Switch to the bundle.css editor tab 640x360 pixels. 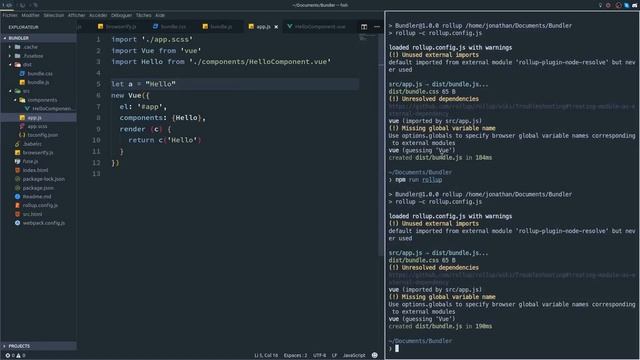coord(170,27)
